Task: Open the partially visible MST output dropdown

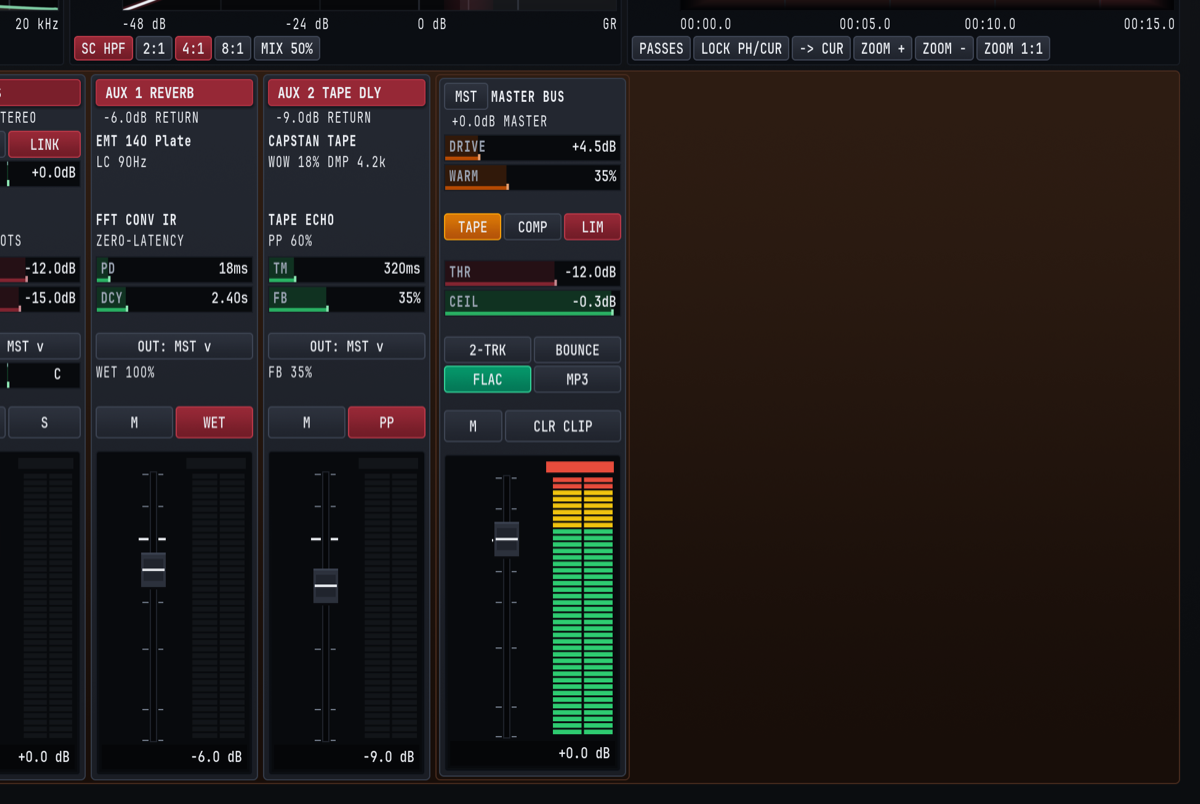Action: coord(40,346)
